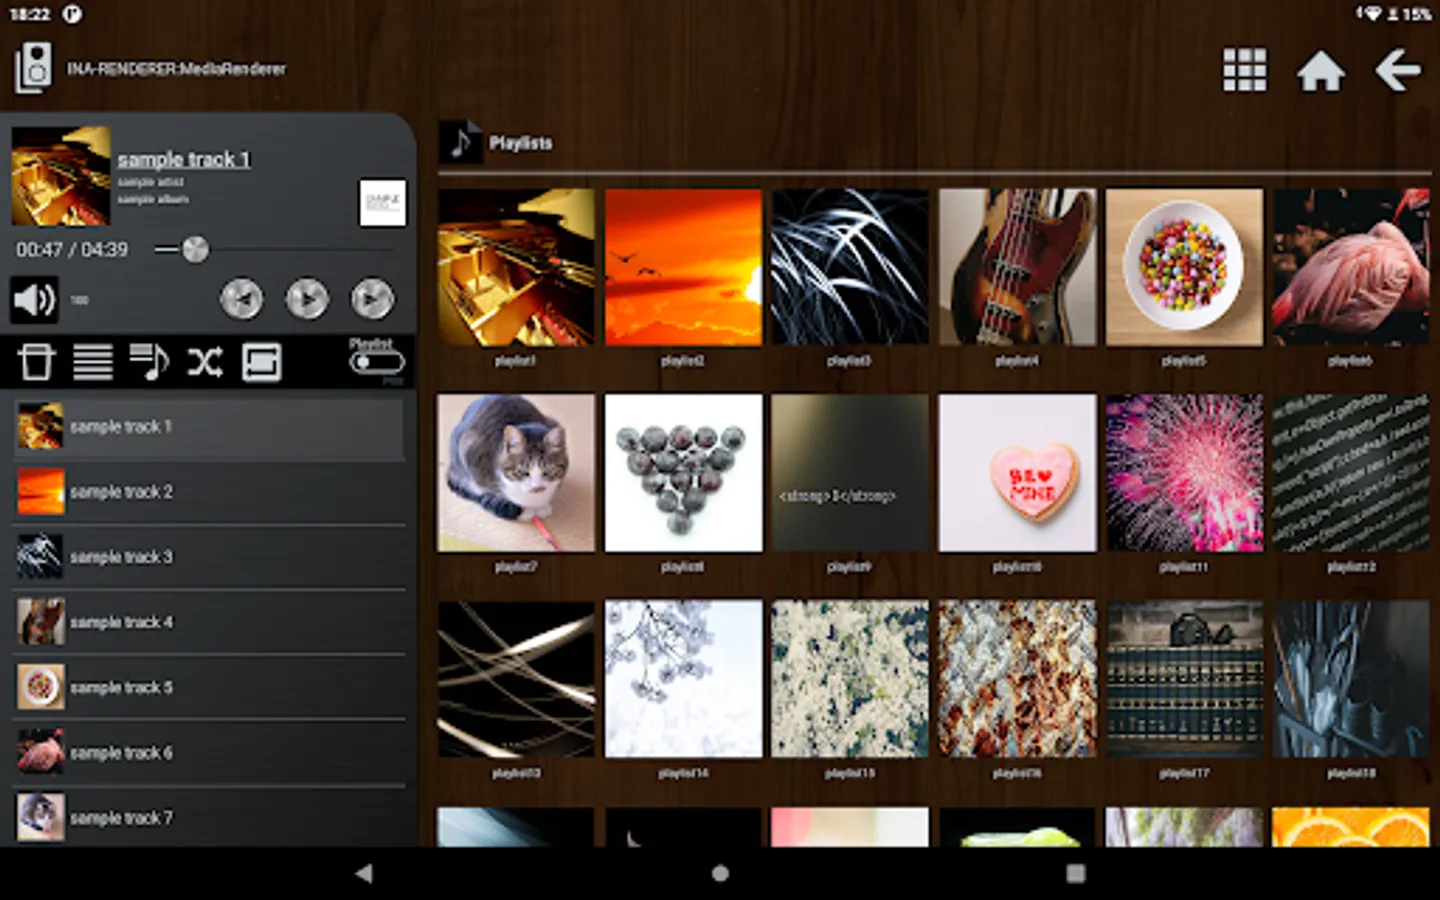Select 'sample track 4' in queue
The width and height of the screenshot is (1440, 900).
pyautogui.click(x=209, y=622)
